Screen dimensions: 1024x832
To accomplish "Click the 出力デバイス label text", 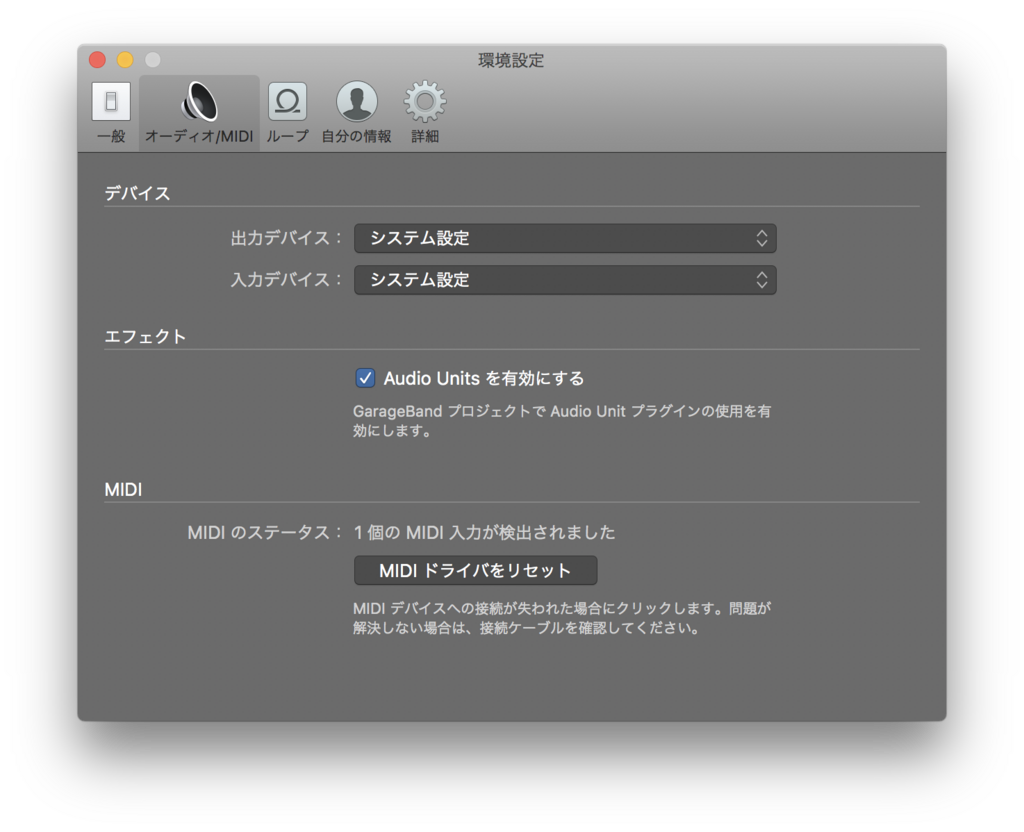I will coord(286,238).
